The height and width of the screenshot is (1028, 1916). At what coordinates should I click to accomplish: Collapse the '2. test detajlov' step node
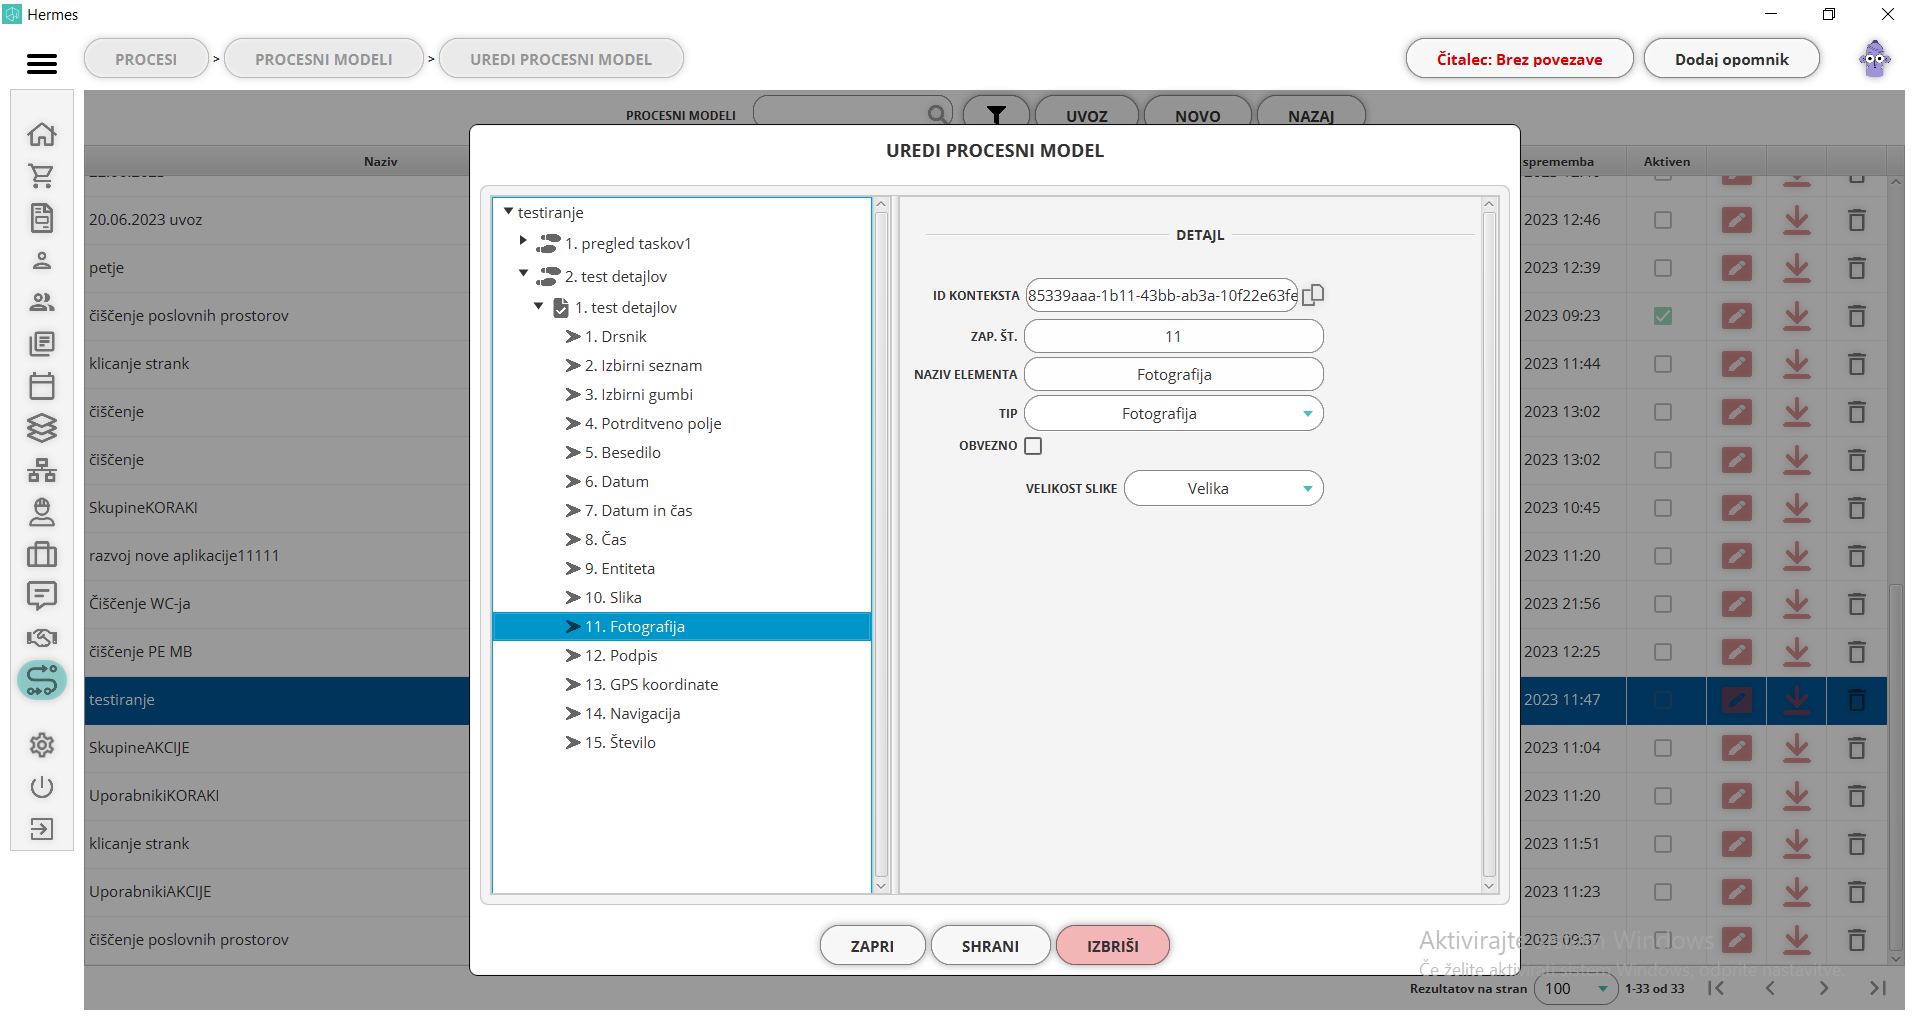(x=523, y=273)
